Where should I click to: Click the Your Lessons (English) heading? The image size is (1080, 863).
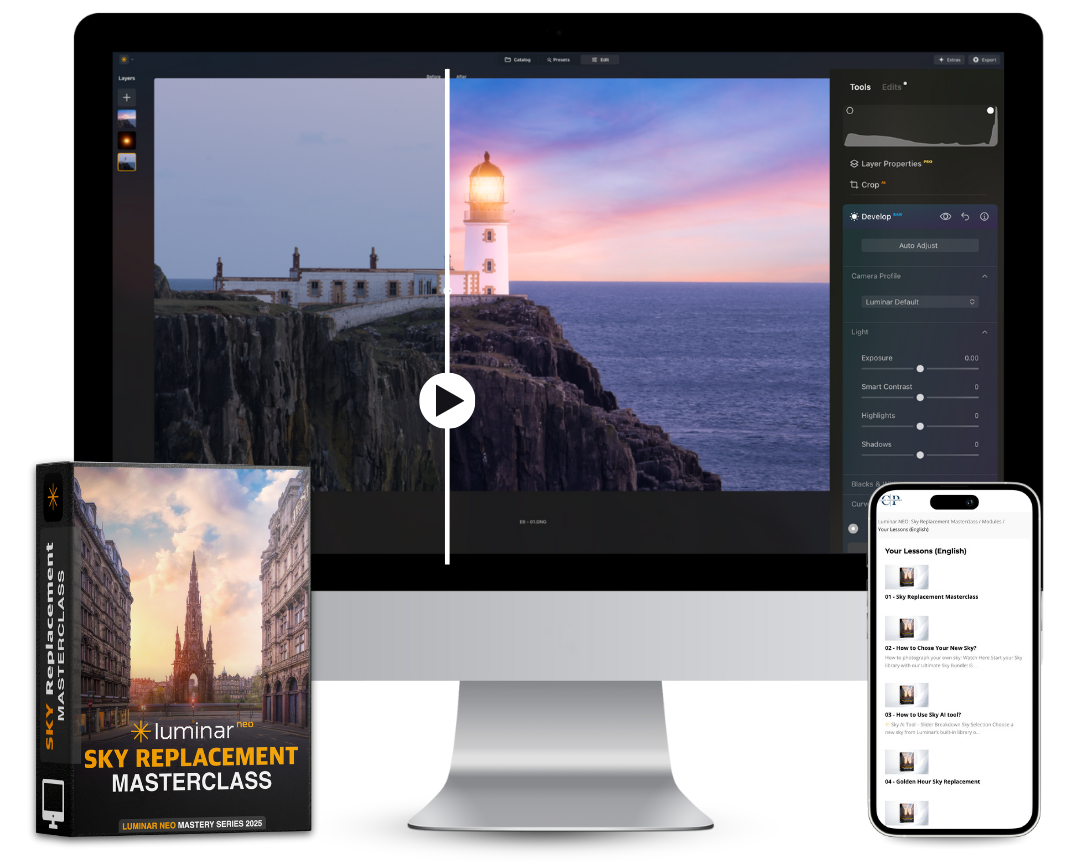click(x=925, y=551)
